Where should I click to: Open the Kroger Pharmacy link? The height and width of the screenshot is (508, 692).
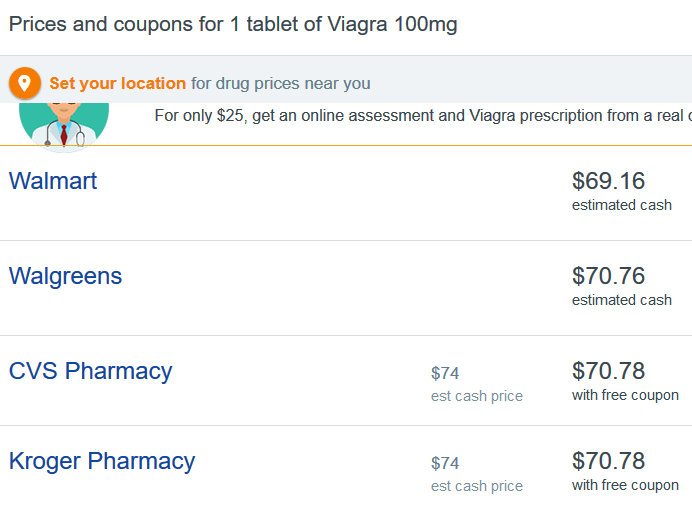102,461
